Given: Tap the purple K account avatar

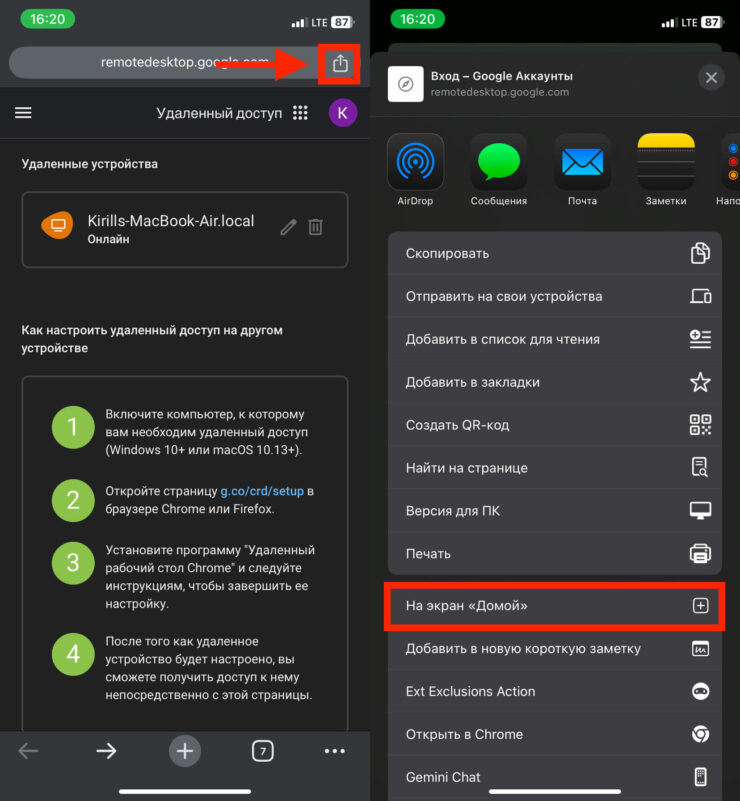Looking at the screenshot, I should click(342, 113).
